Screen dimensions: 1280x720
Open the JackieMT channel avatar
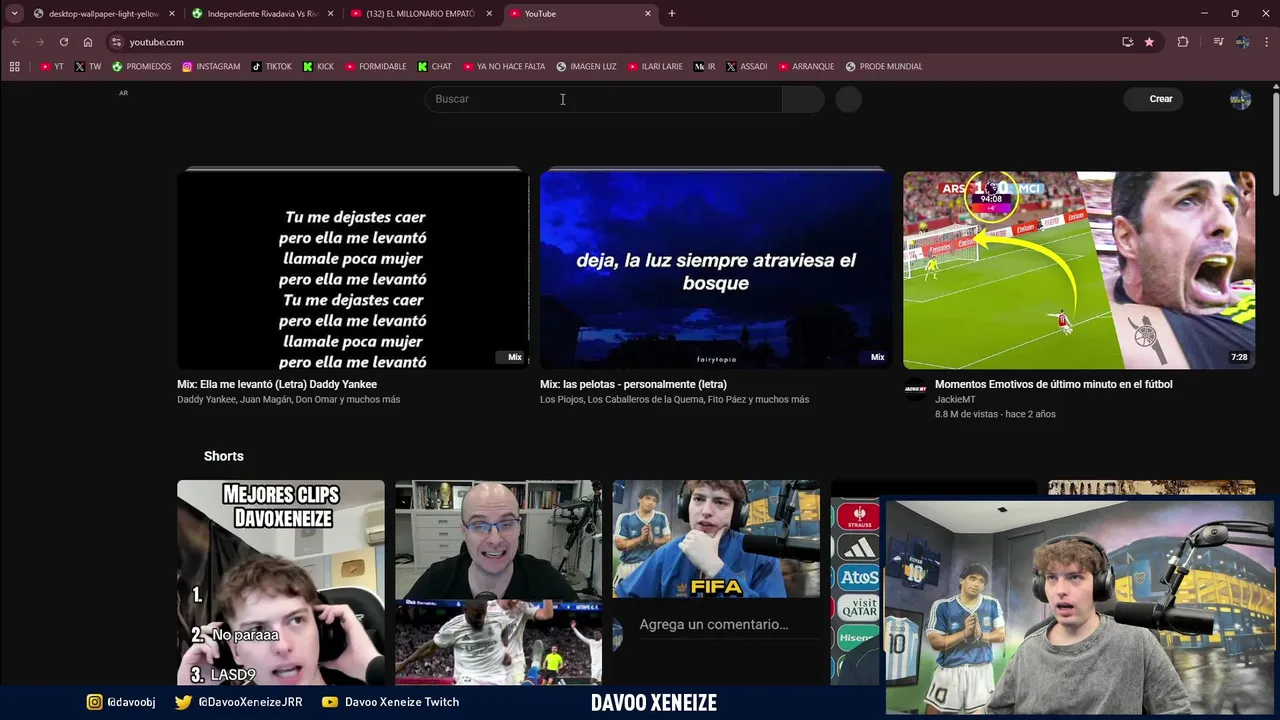tap(915, 391)
